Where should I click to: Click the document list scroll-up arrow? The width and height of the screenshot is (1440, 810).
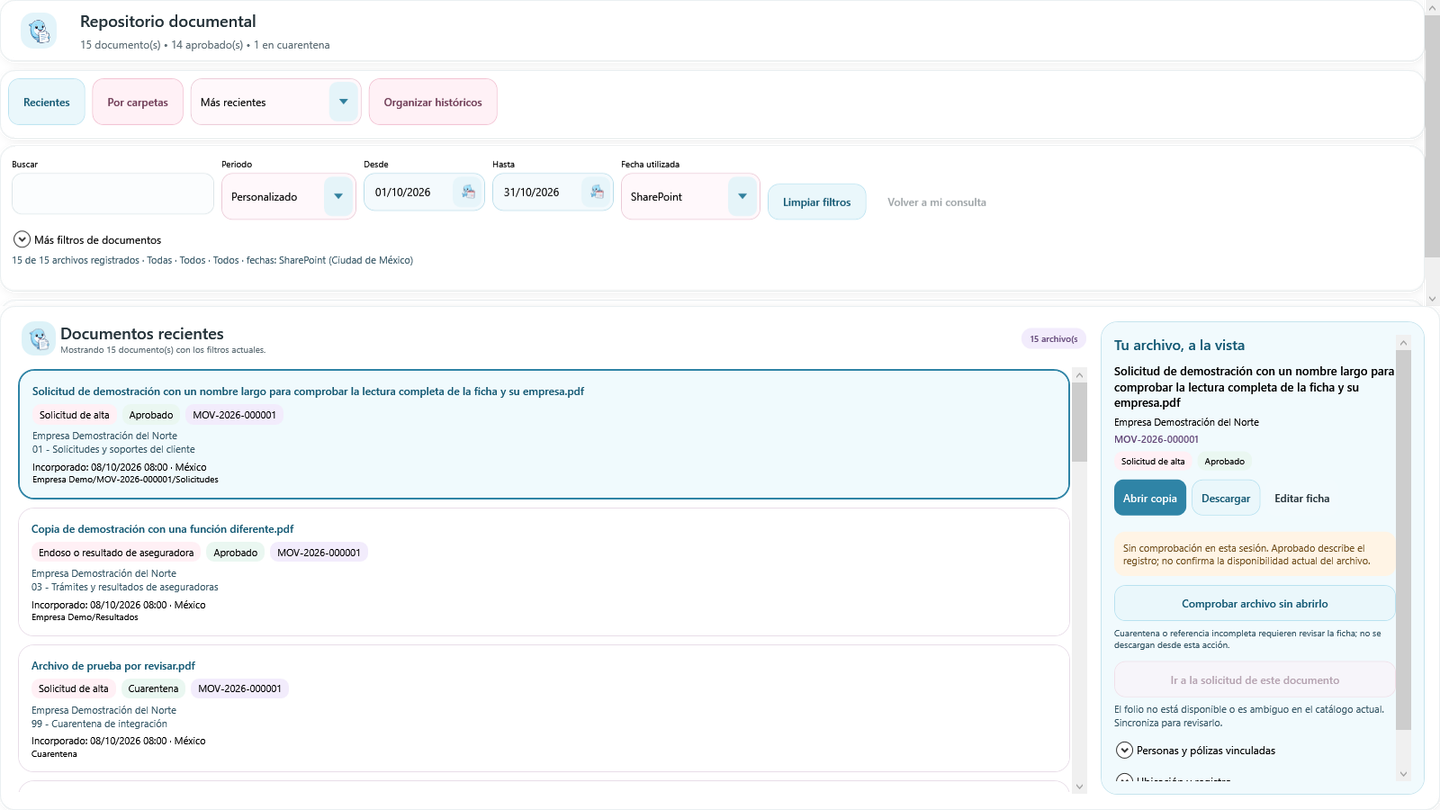pos(1079,375)
